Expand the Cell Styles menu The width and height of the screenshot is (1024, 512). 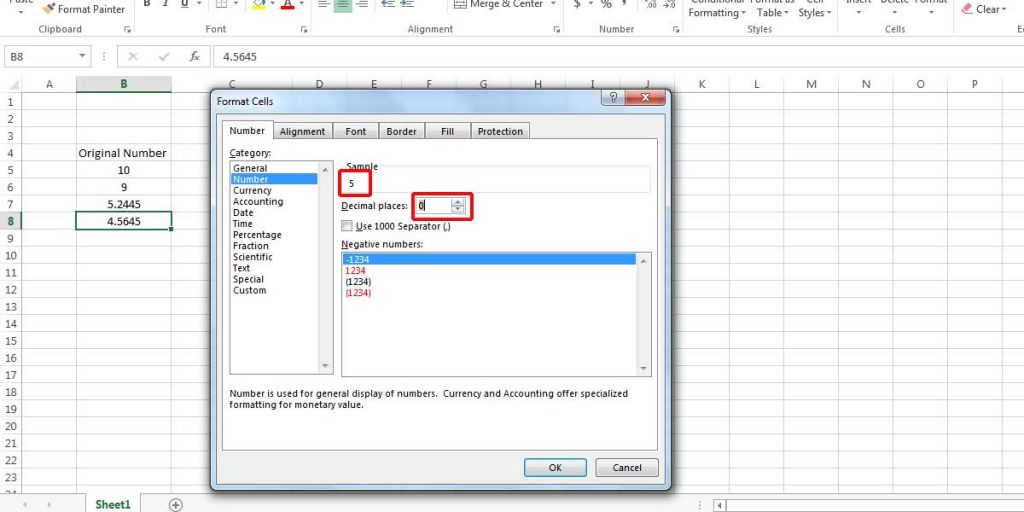[x=815, y=9]
